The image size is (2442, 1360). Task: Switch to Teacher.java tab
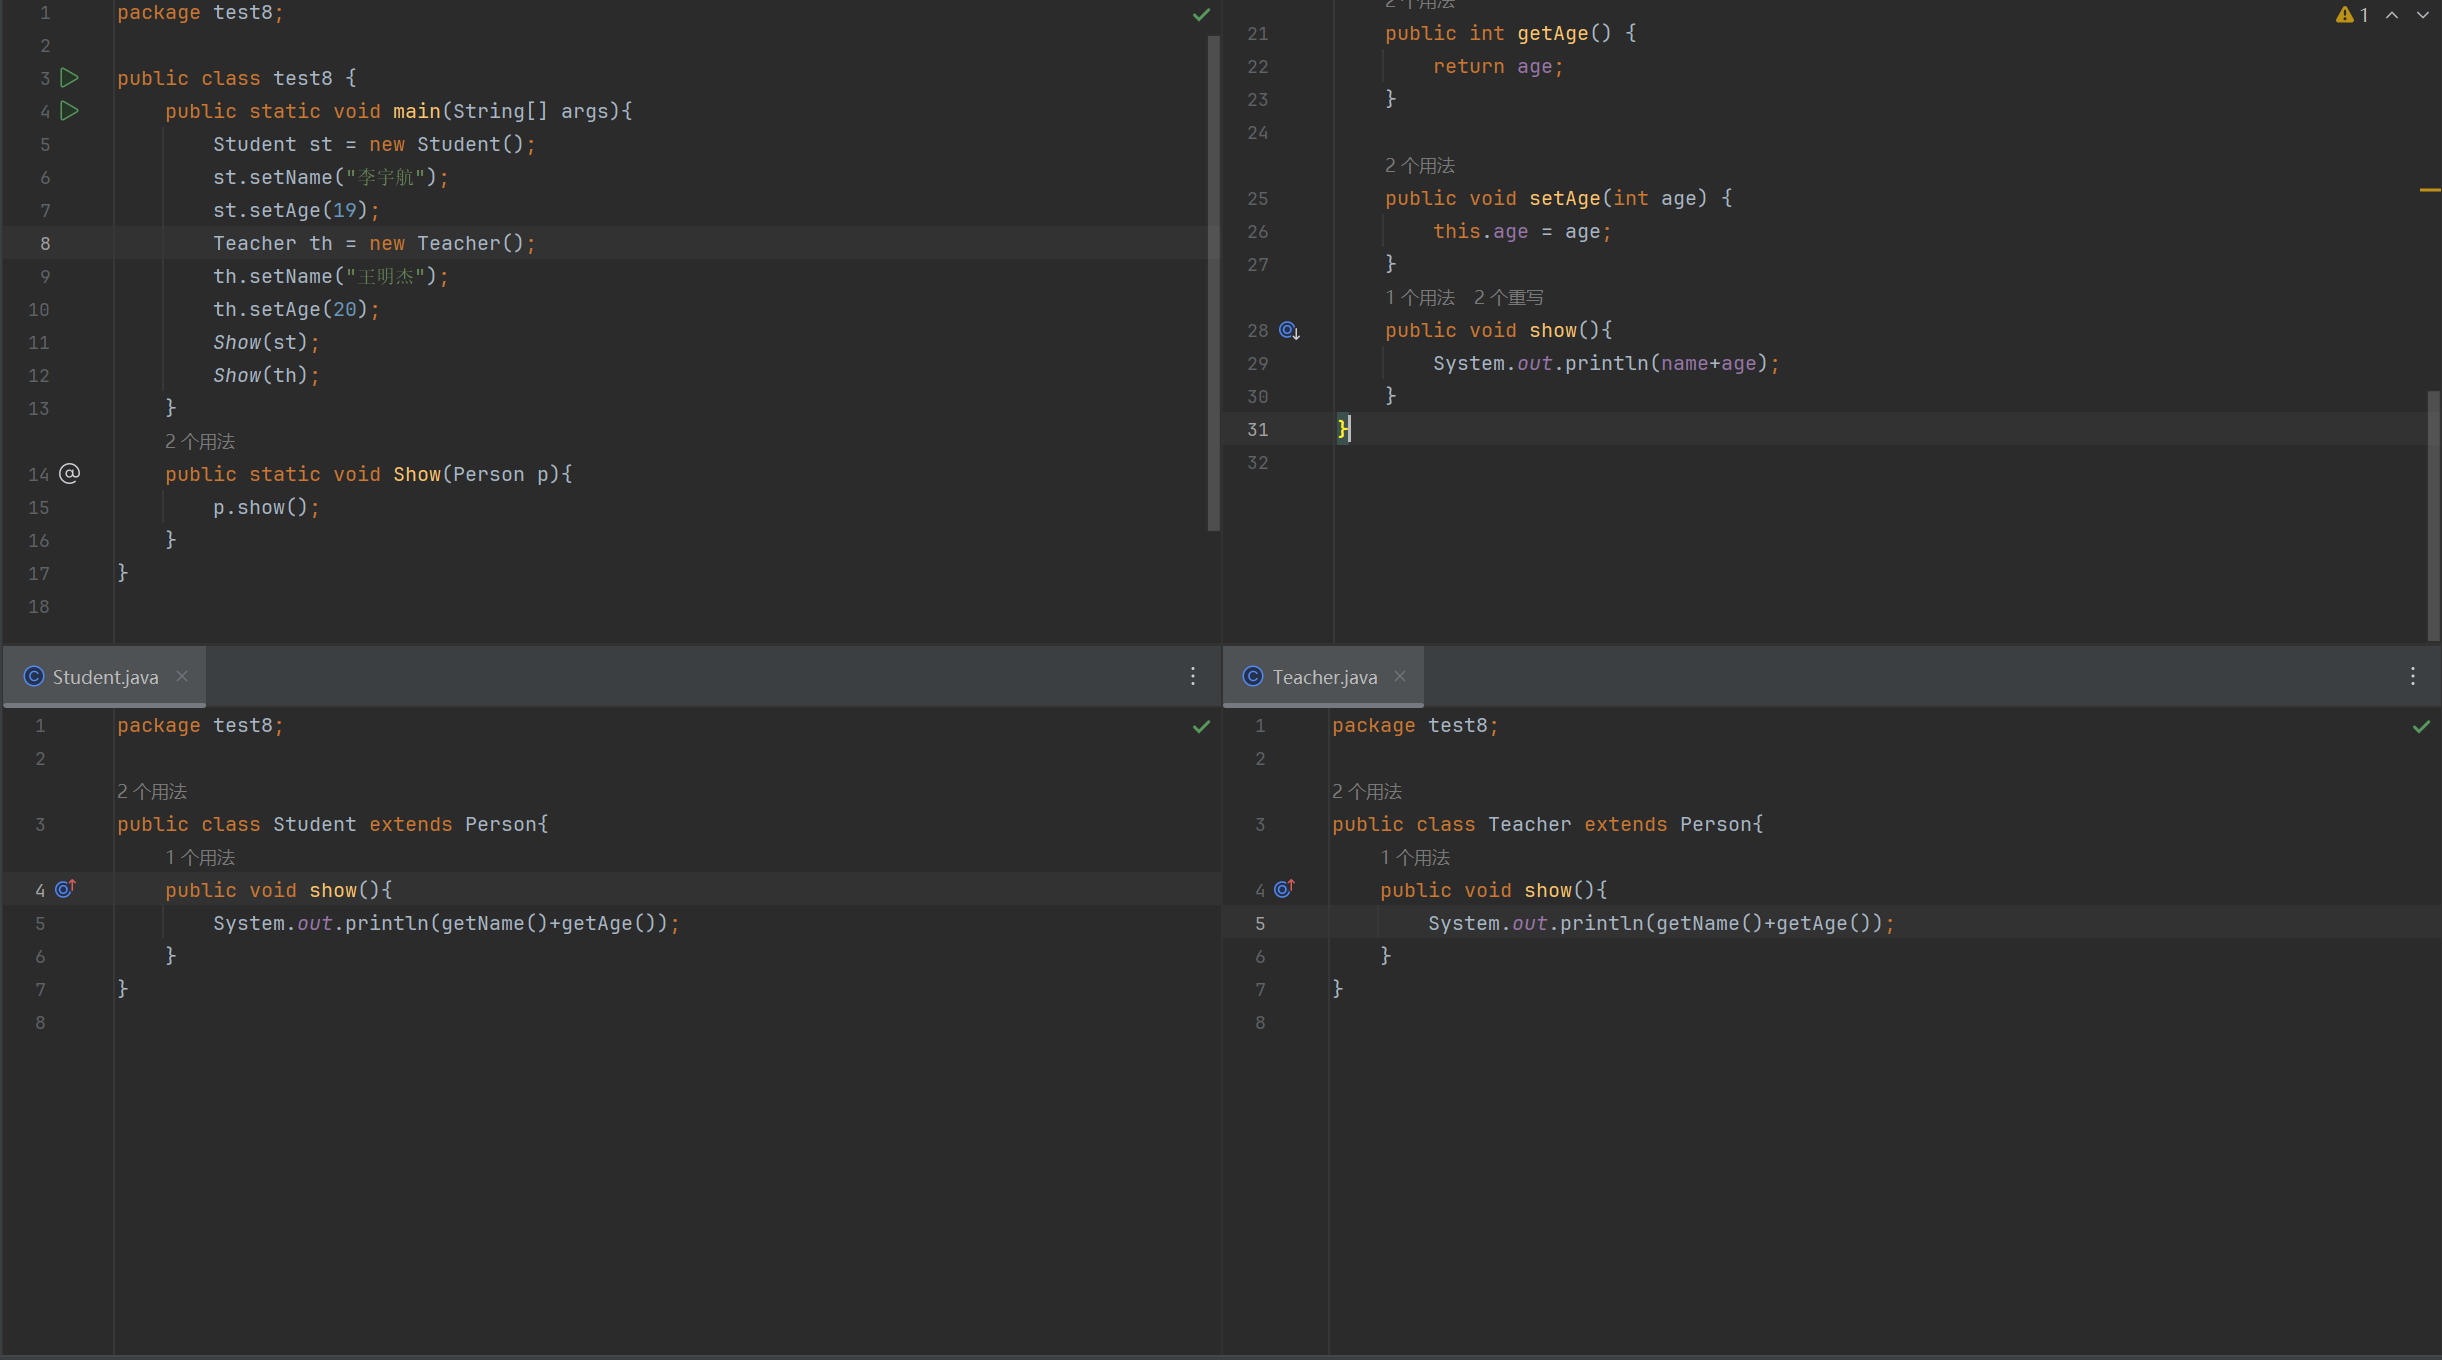pyautogui.click(x=1324, y=677)
